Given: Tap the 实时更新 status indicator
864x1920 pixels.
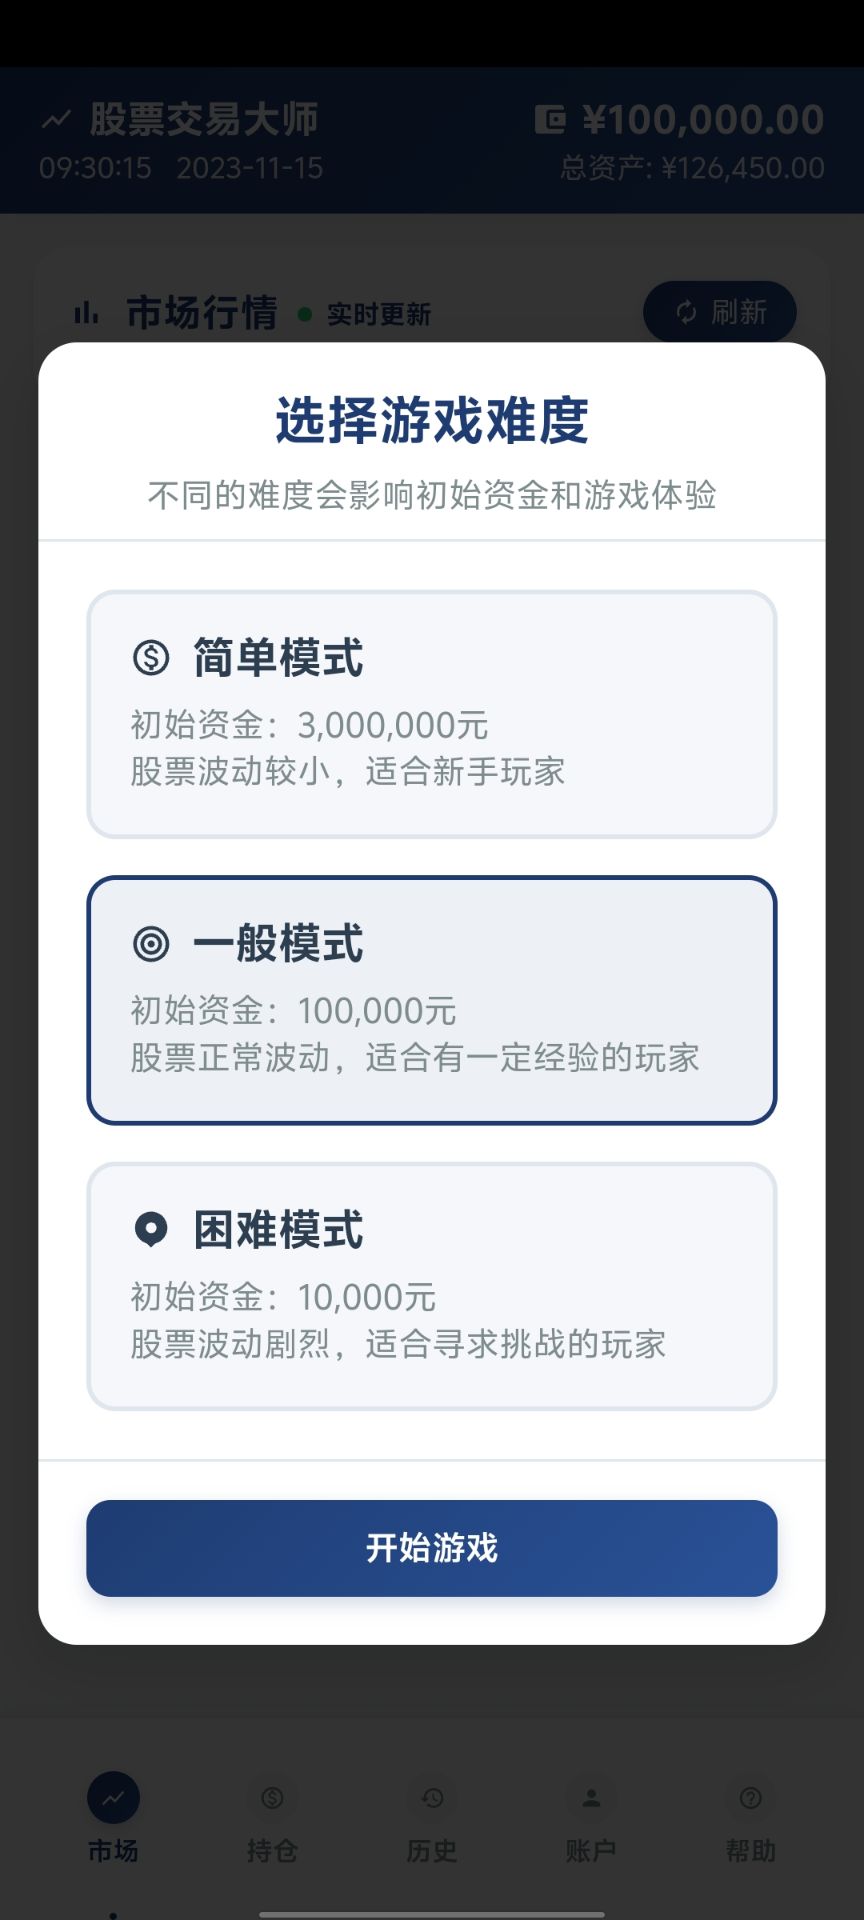Looking at the screenshot, I should coord(366,315).
